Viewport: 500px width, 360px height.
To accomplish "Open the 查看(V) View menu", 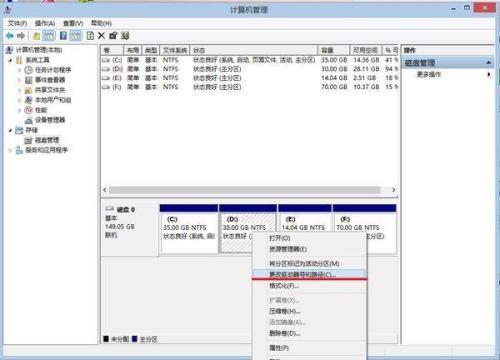I will [73, 23].
